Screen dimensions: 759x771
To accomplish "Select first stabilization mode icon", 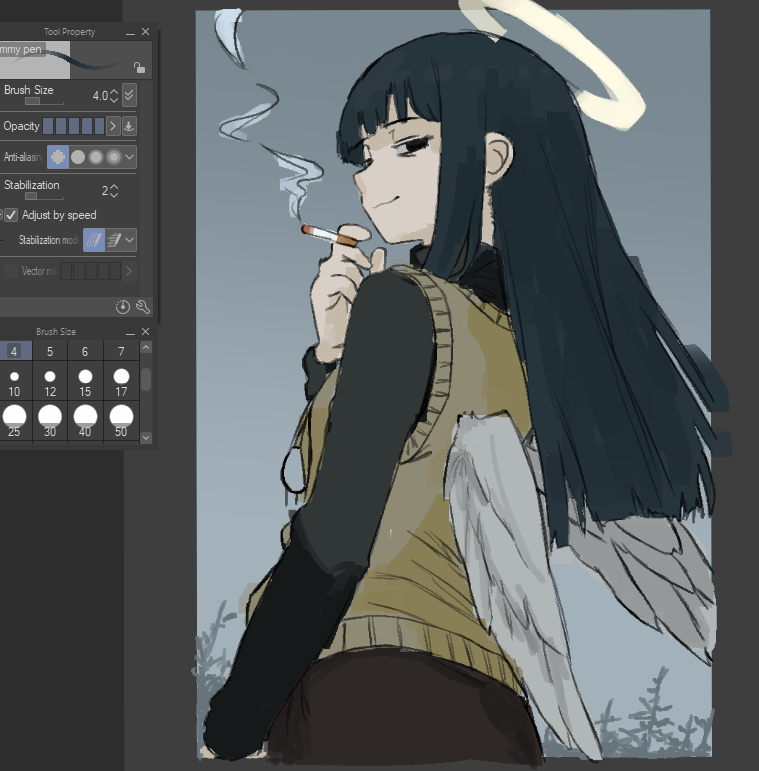I will 94,240.
